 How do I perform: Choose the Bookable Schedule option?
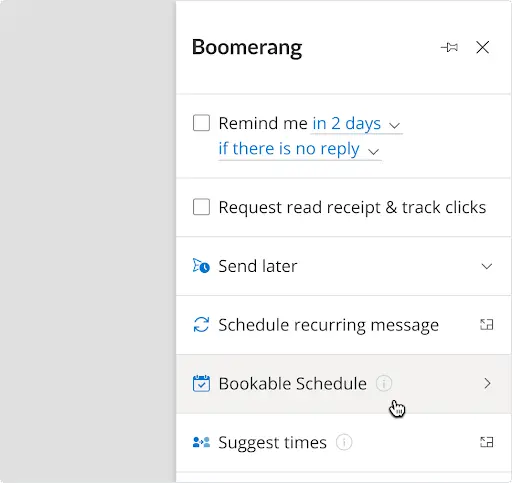pyautogui.click(x=343, y=384)
